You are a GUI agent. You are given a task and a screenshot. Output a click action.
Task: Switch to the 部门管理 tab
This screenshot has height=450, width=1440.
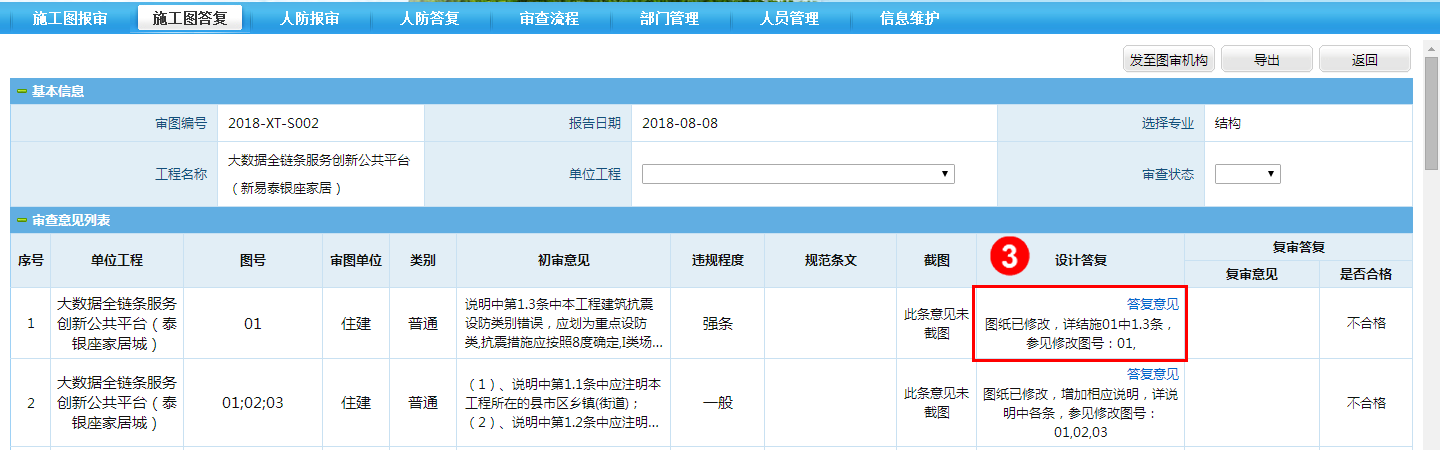(669, 18)
